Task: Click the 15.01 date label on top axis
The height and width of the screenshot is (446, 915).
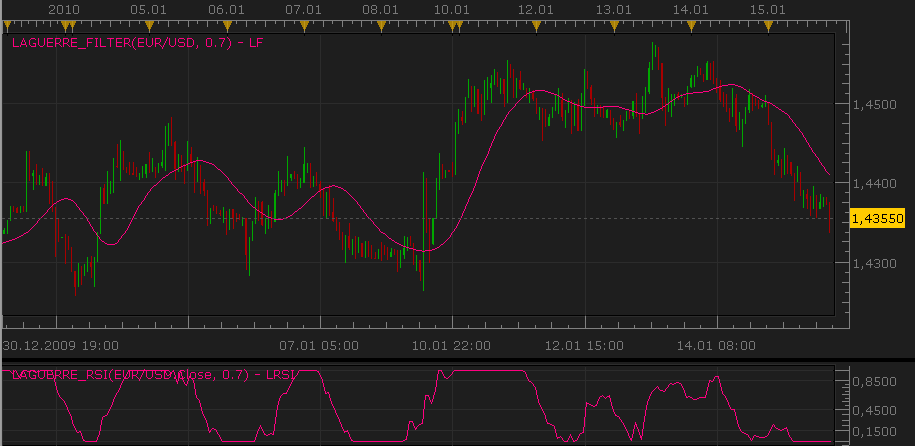Action: click(767, 9)
